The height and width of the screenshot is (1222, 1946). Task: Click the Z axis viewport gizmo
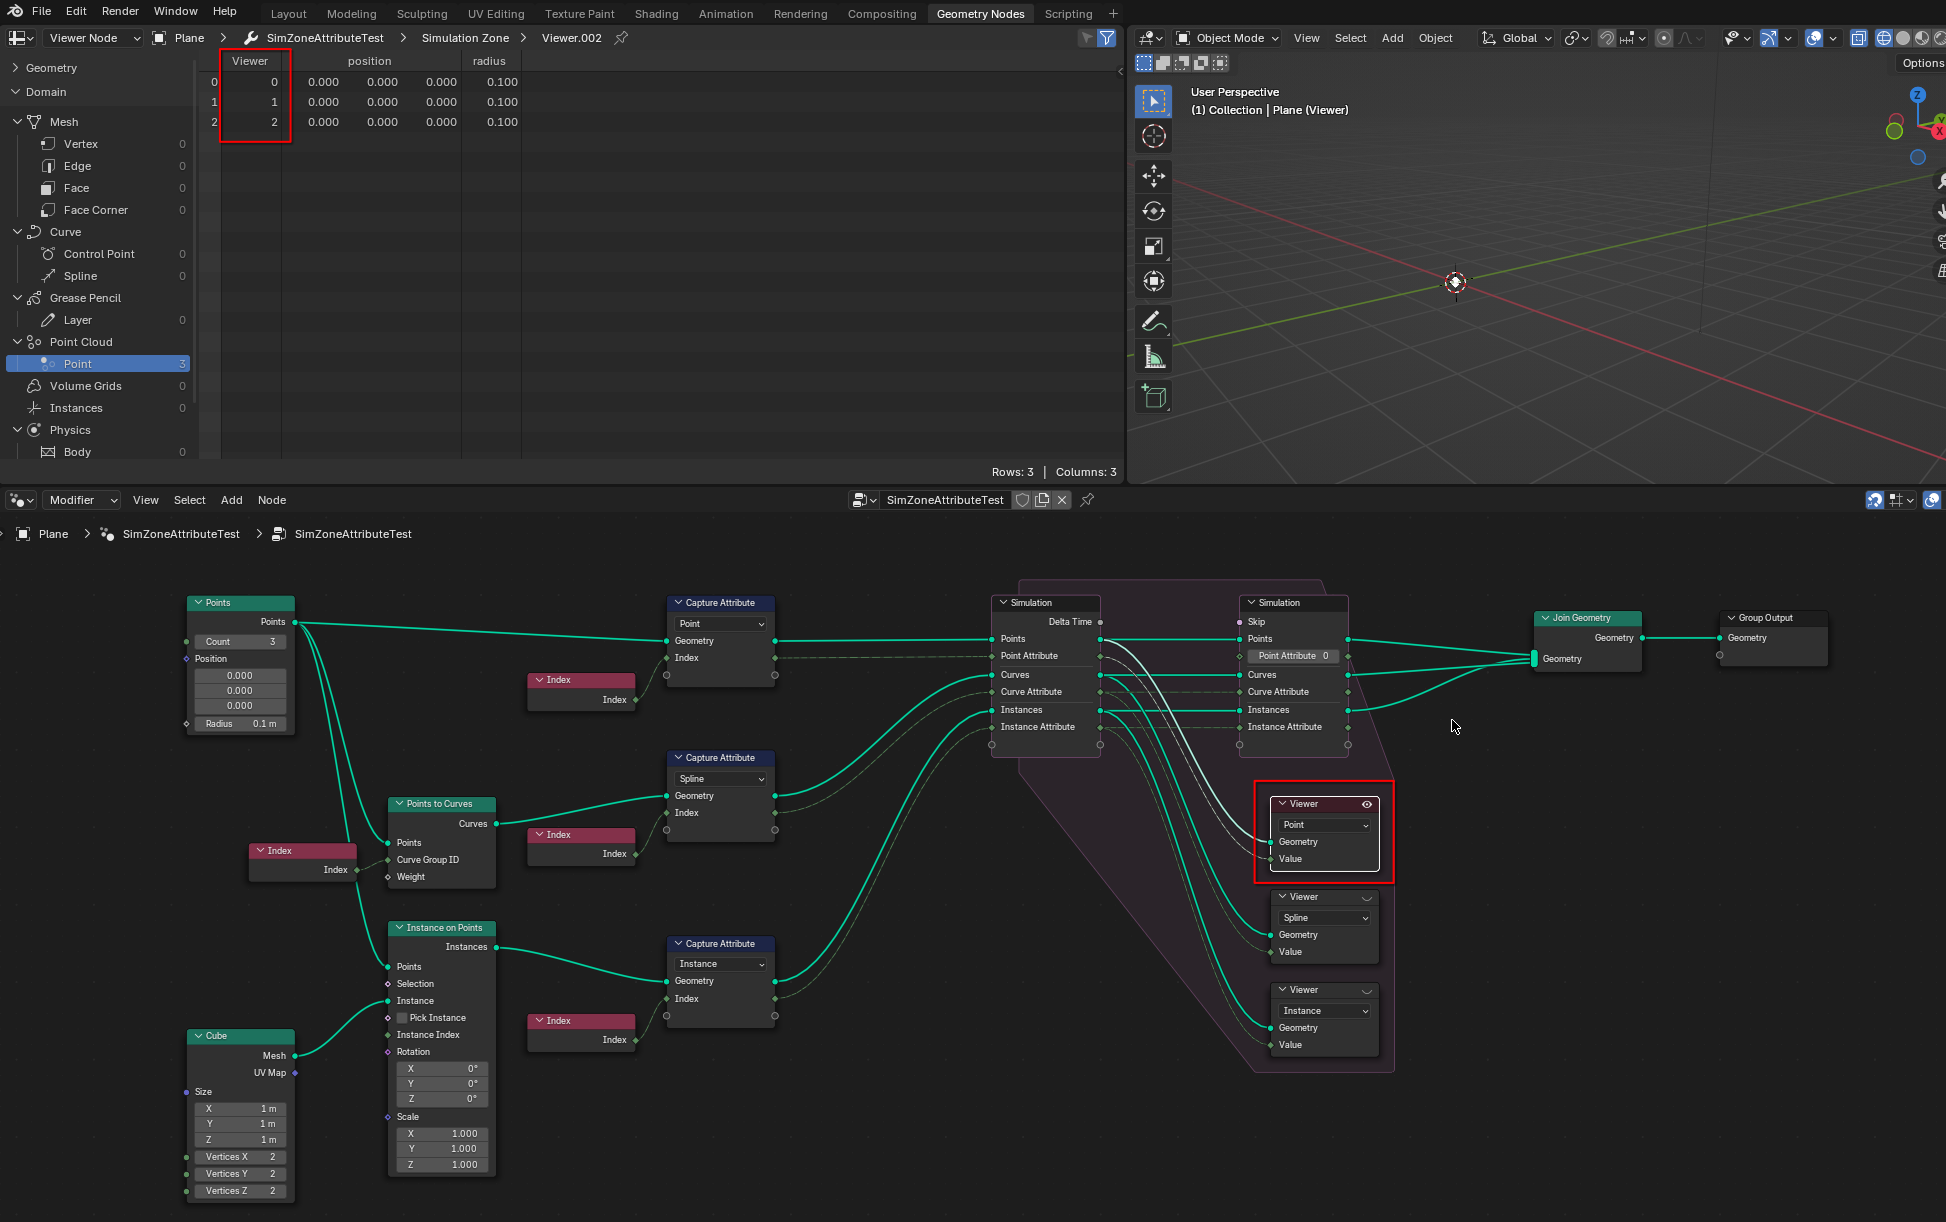pos(1917,95)
